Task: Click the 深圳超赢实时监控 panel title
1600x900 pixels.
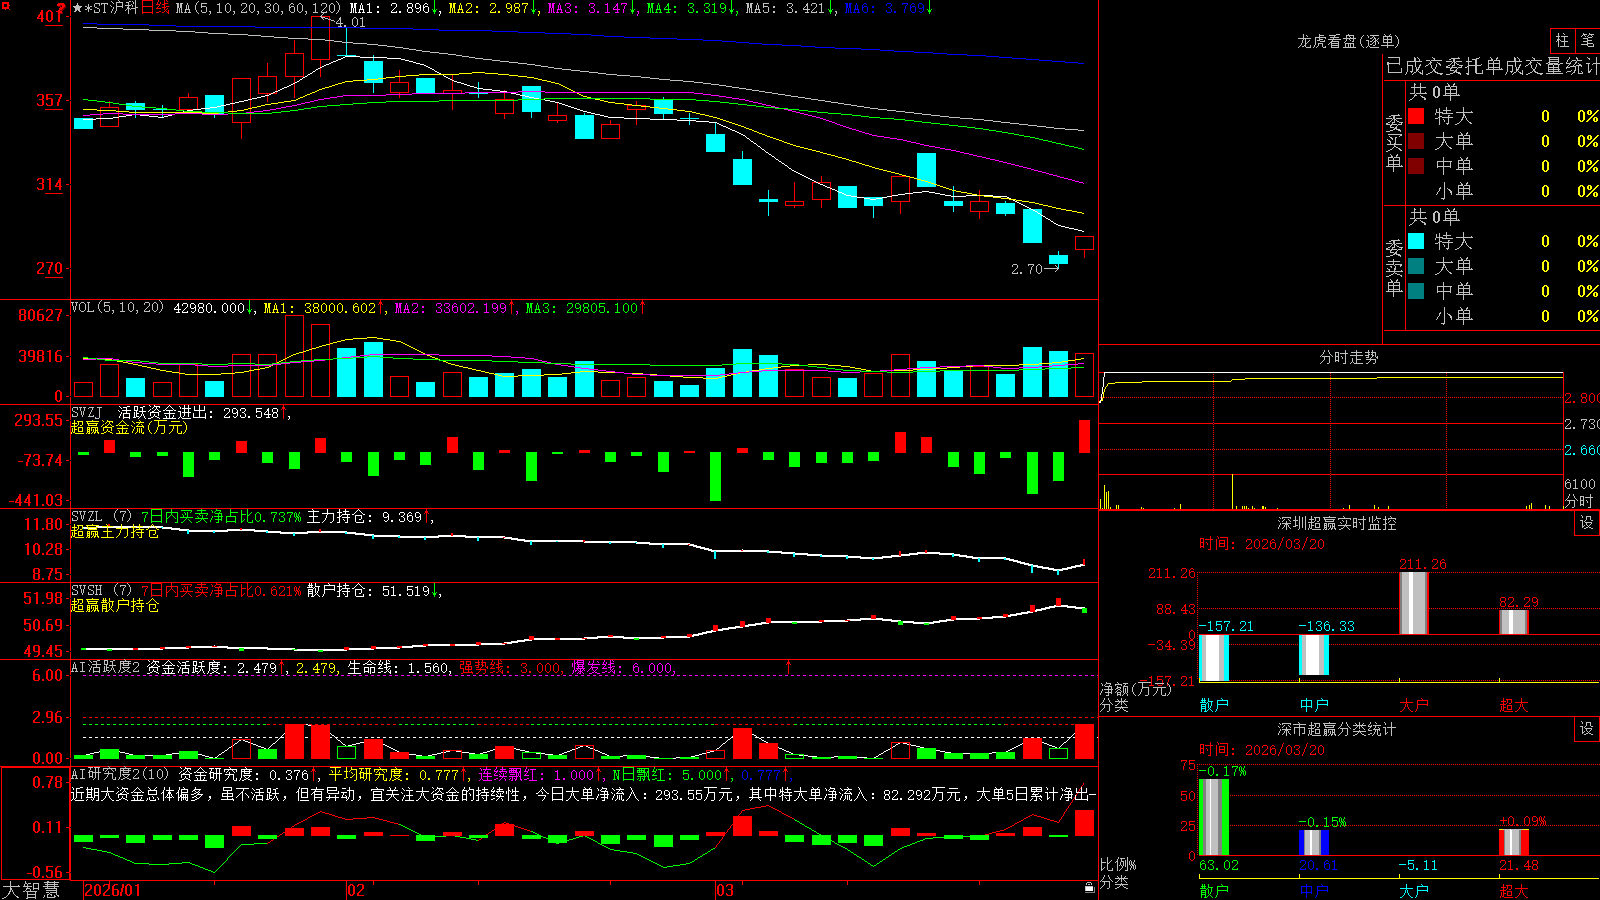Action: tap(1336, 523)
